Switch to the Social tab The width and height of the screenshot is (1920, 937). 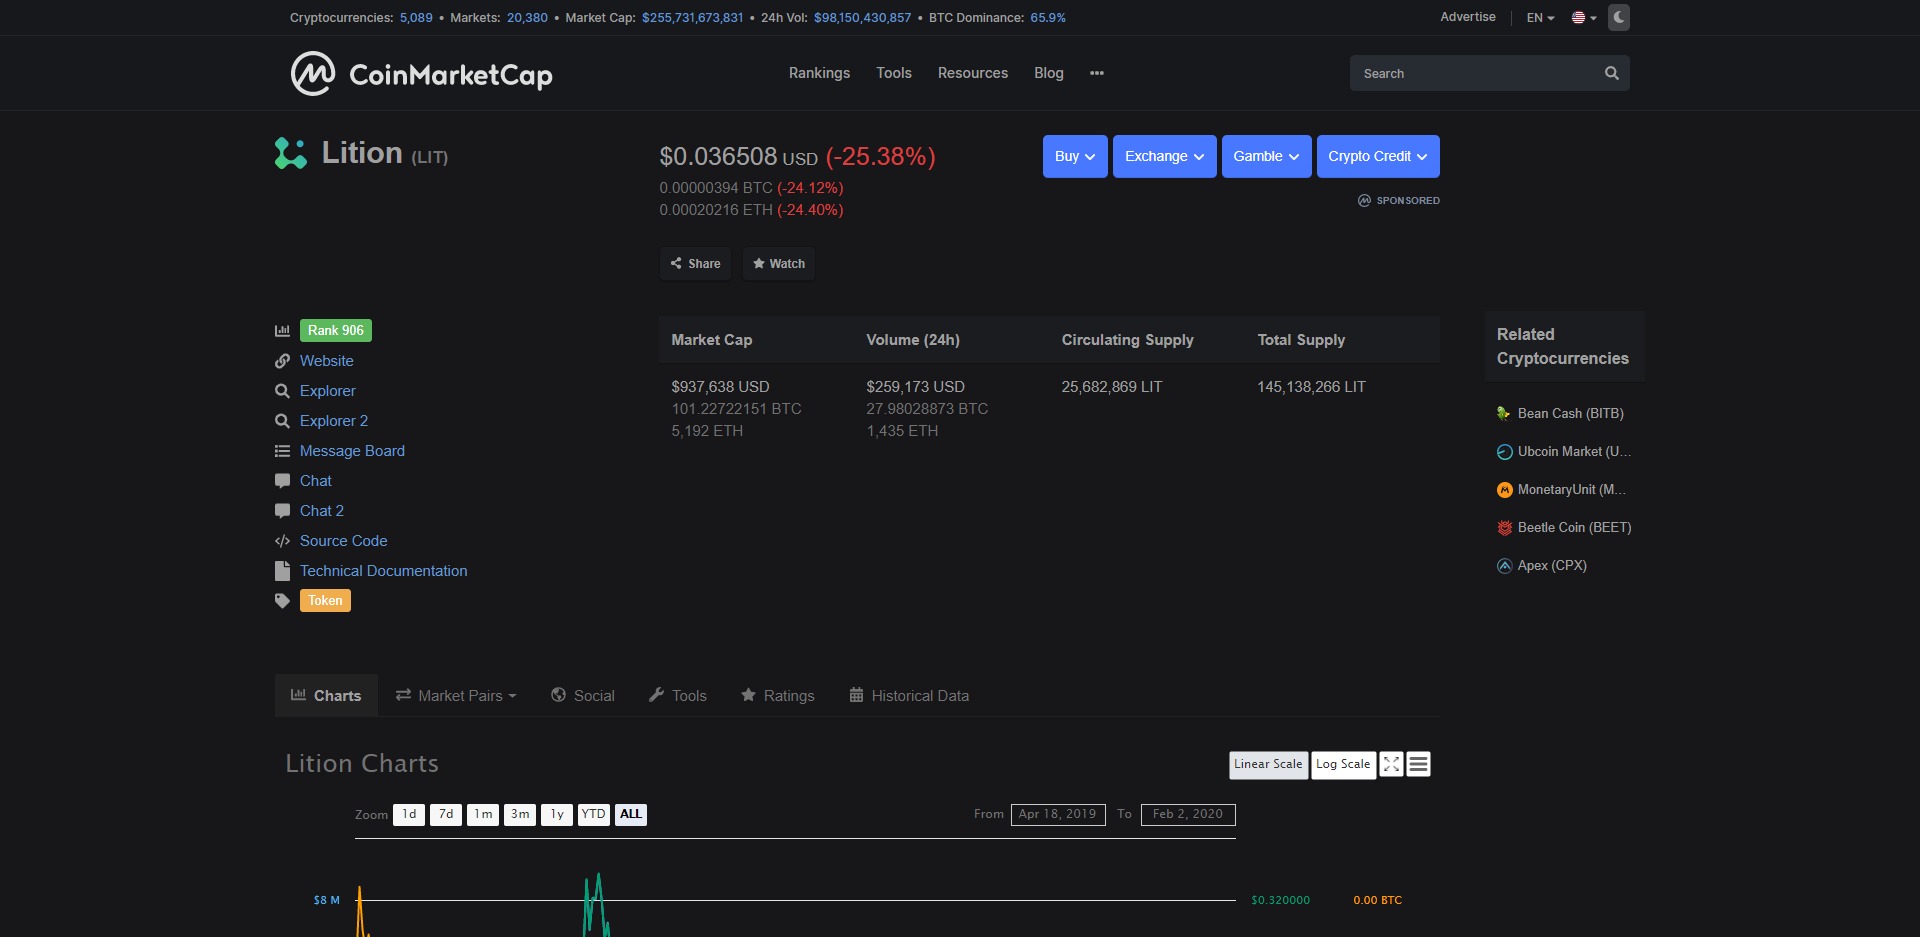click(583, 695)
